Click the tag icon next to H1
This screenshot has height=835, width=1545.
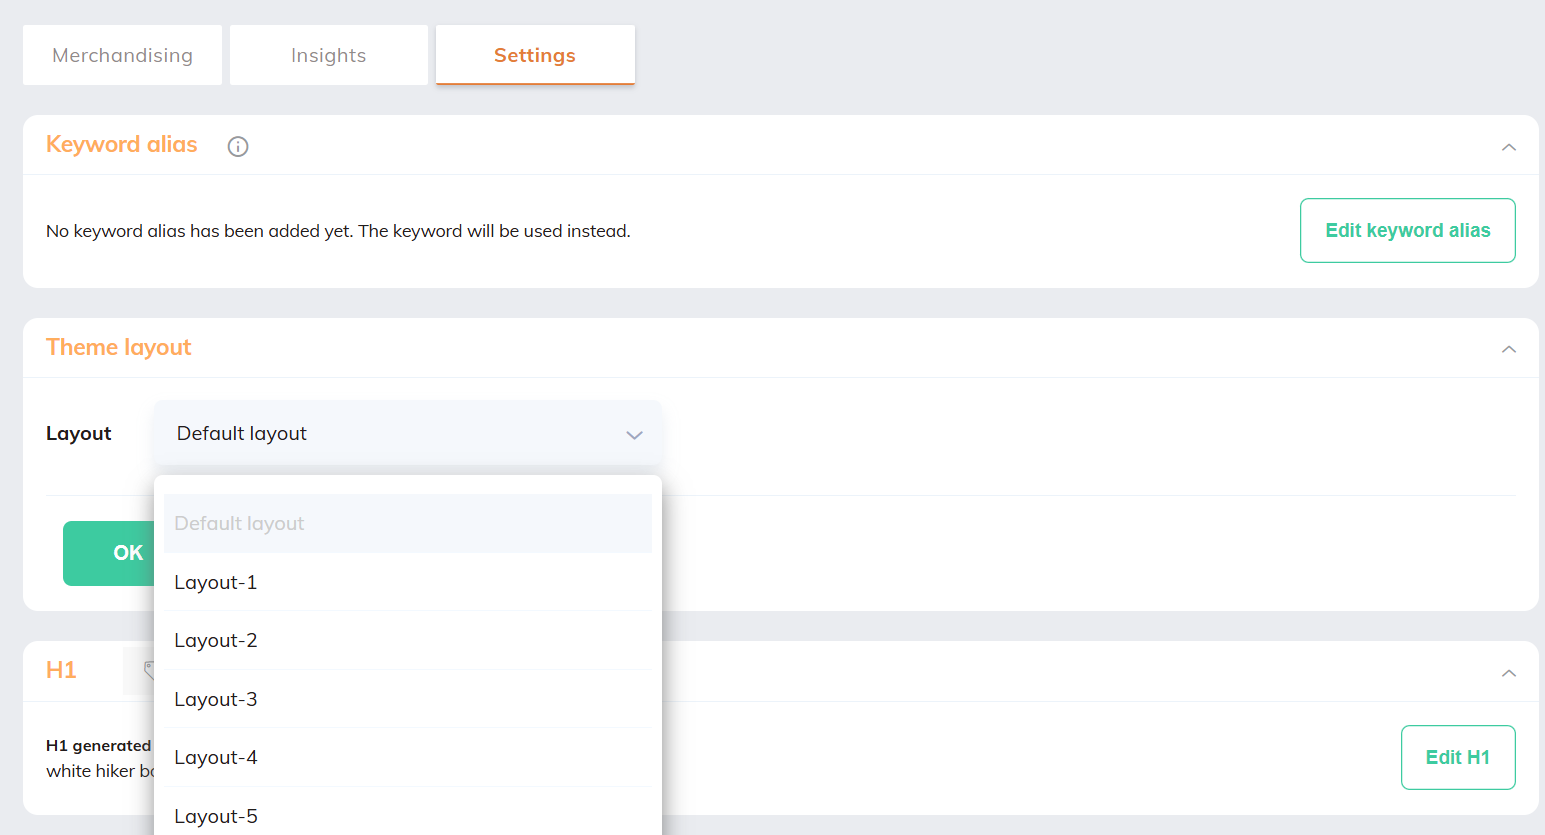point(146,670)
